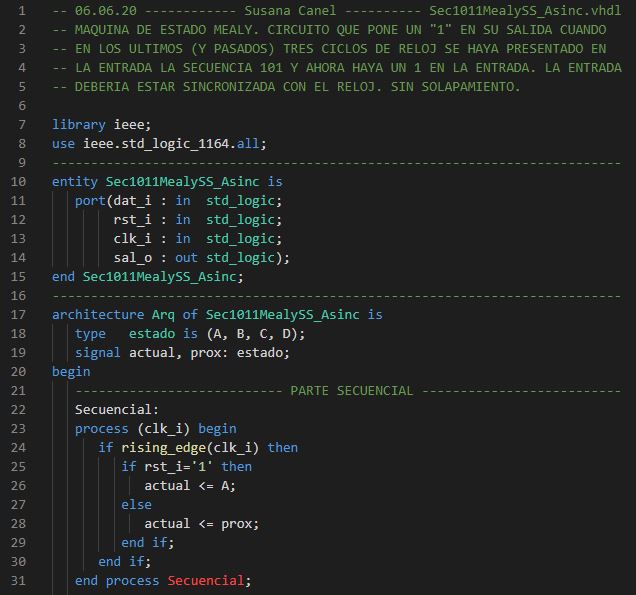The image size is (636, 595).
Task: Click line number 17 in the gutter
Action: [x=18, y=314]
